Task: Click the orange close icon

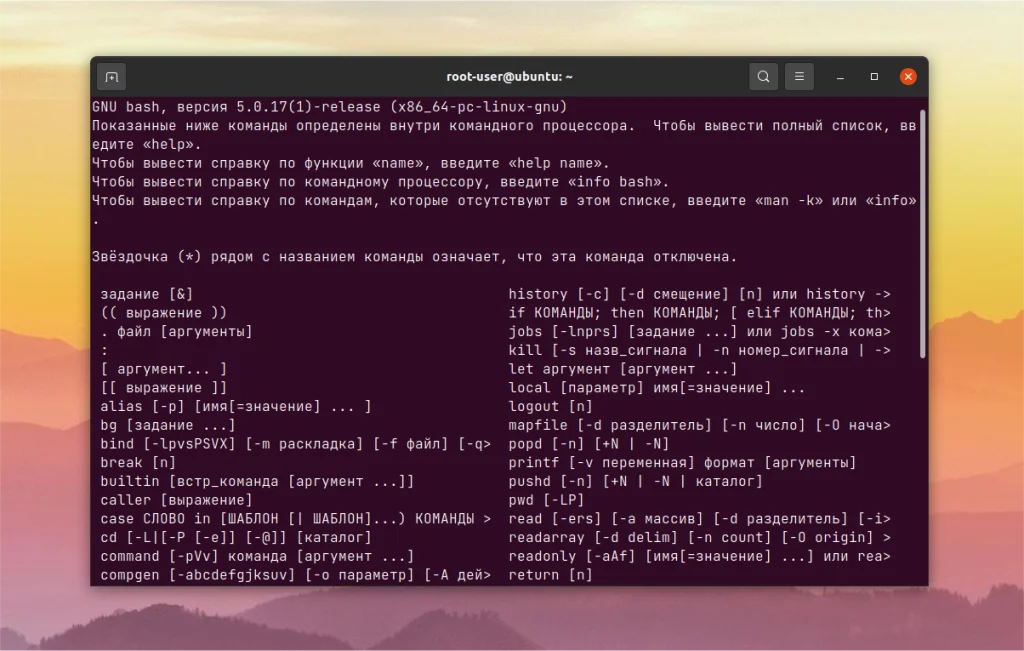Action: click(908, 76)
